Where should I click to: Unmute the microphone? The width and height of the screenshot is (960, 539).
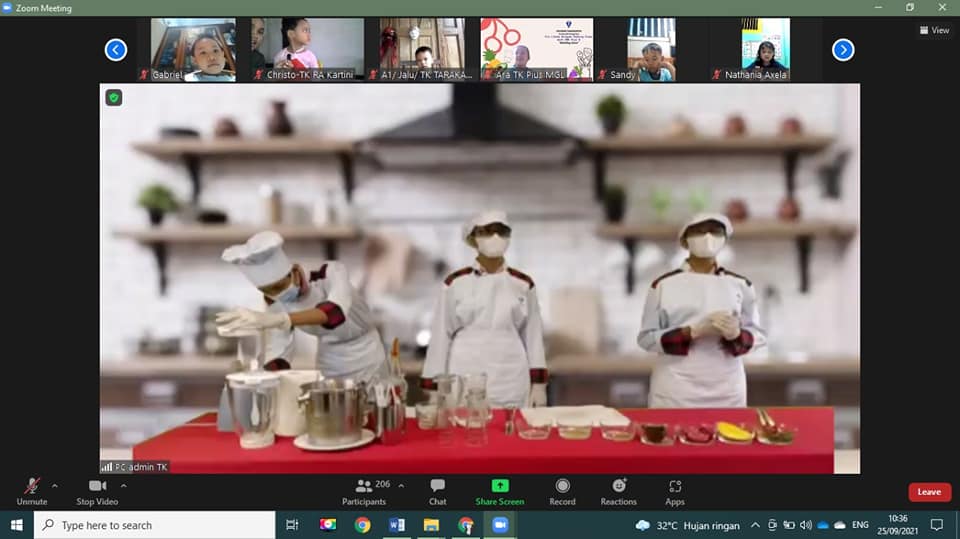pyautogui.click(x=32, y=490)
